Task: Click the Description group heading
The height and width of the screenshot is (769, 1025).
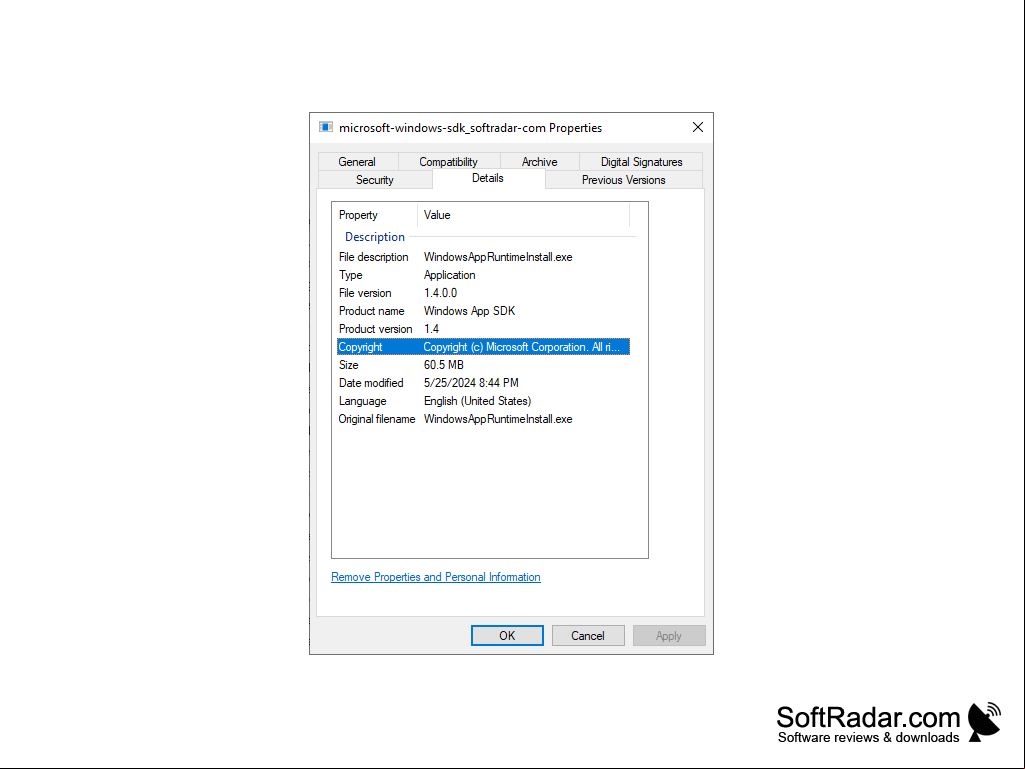Action: point(375,237)
